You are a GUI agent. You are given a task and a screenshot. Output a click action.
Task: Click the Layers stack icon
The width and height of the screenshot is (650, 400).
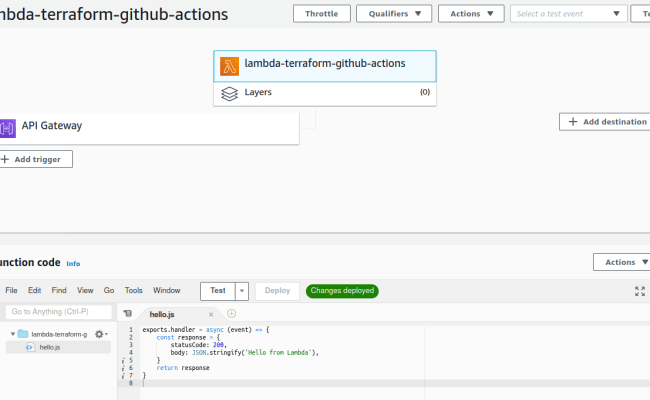click(x=229, y=94)
